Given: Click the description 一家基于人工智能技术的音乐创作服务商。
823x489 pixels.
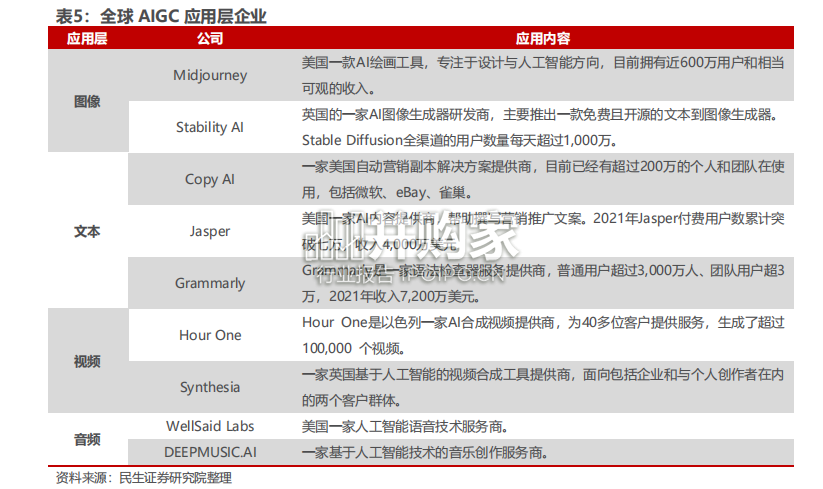Looking at the screenshot, I should tap(425, 452).
